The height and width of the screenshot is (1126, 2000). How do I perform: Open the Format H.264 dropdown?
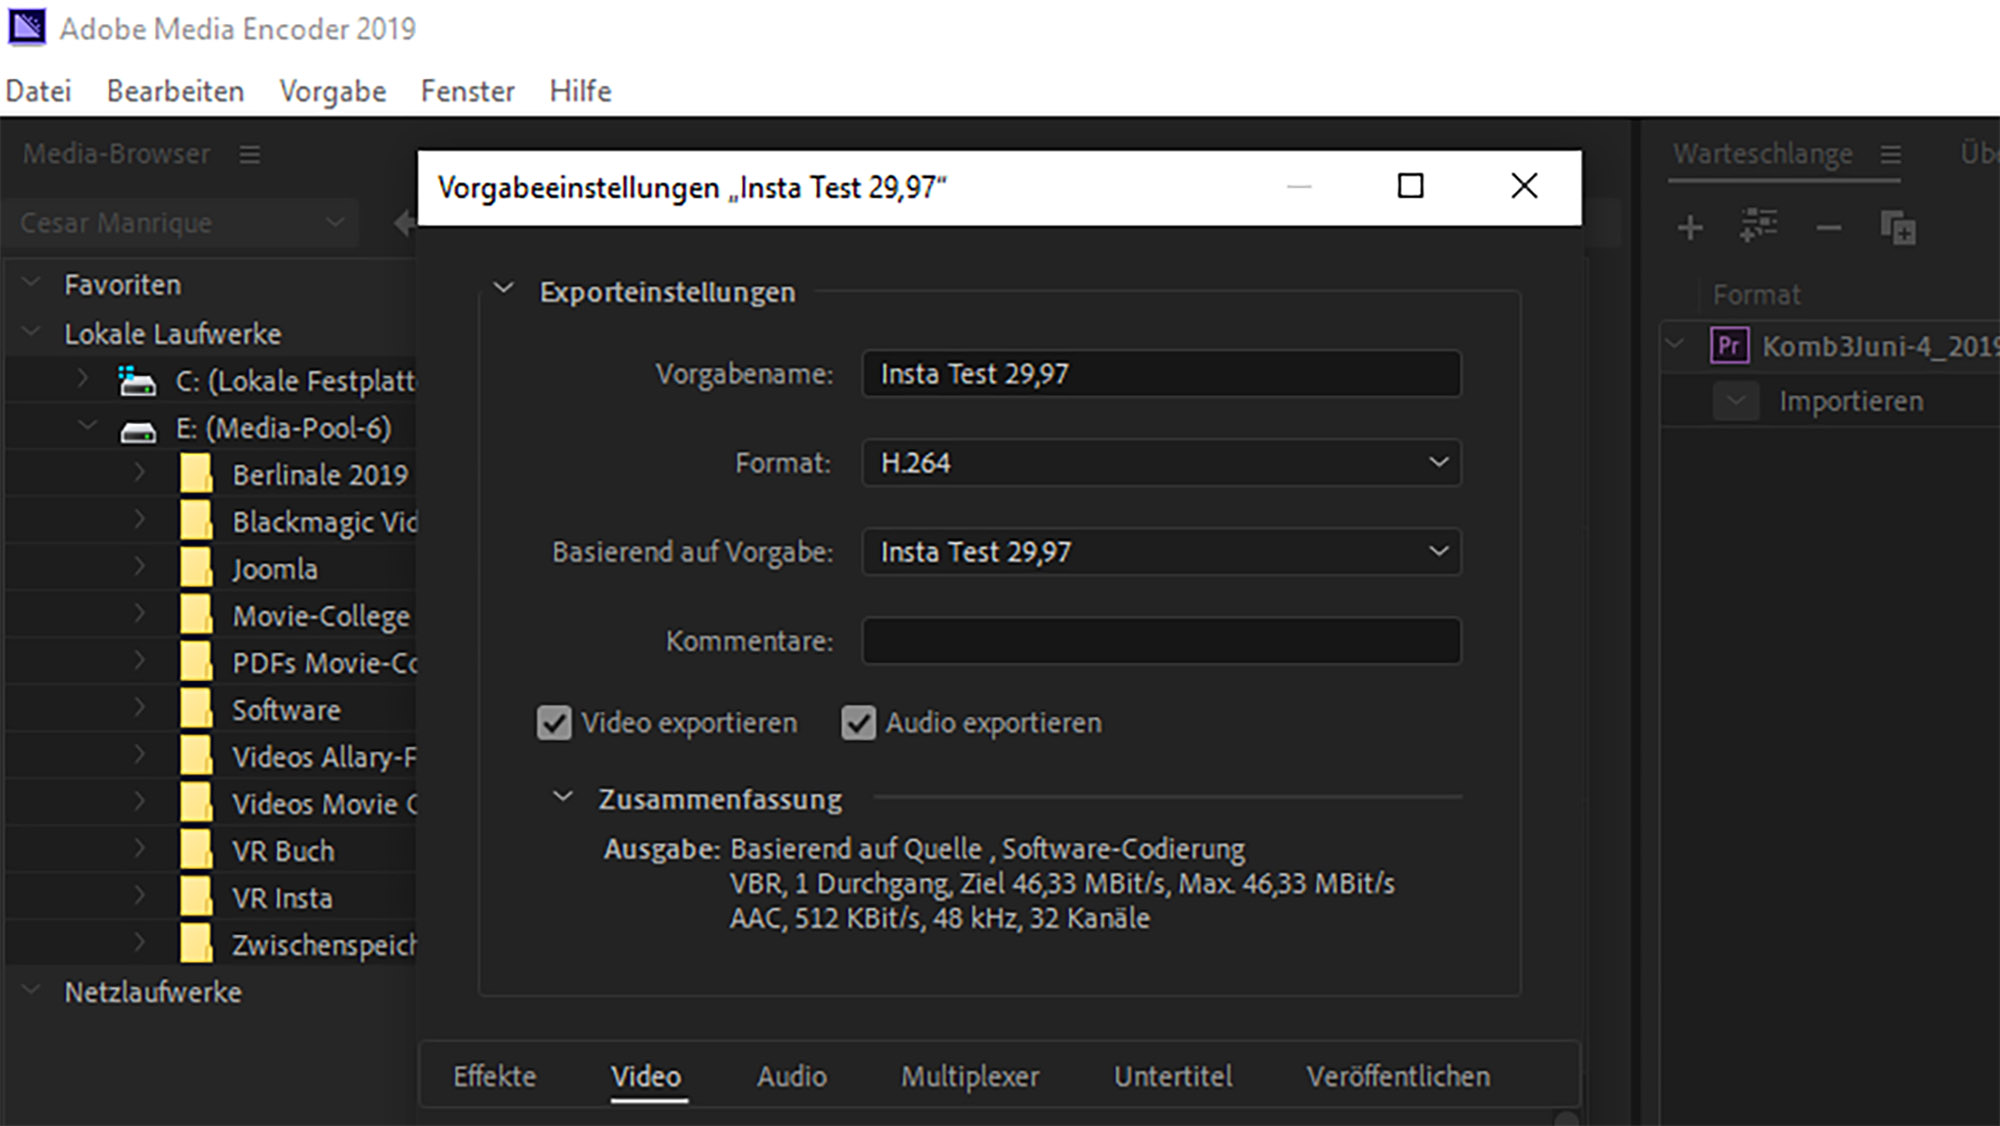pos(1160,463)
